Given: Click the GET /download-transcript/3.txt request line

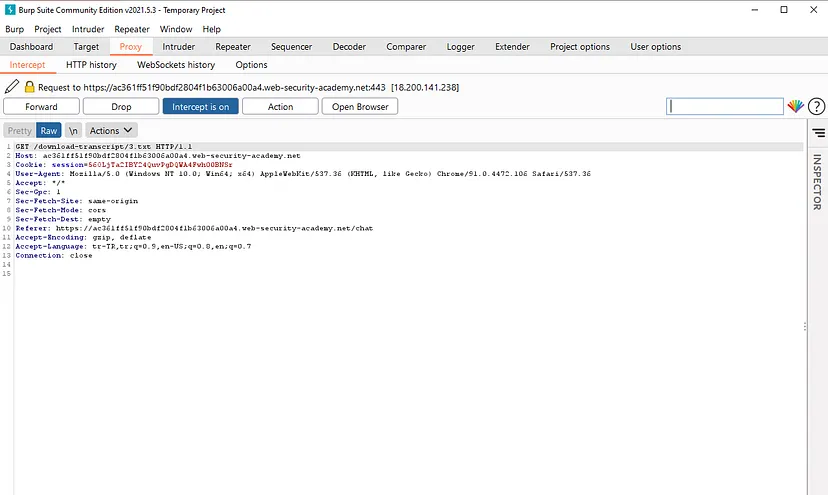Looking at the screenshot, I should (x=104, y=146).
